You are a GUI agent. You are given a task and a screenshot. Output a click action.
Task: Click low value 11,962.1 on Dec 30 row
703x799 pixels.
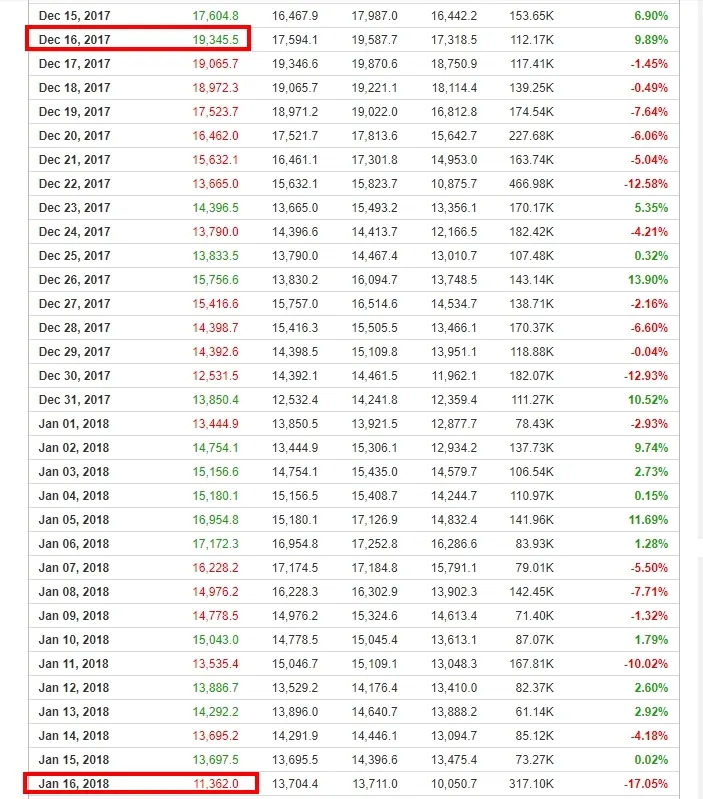pos(454,376)
